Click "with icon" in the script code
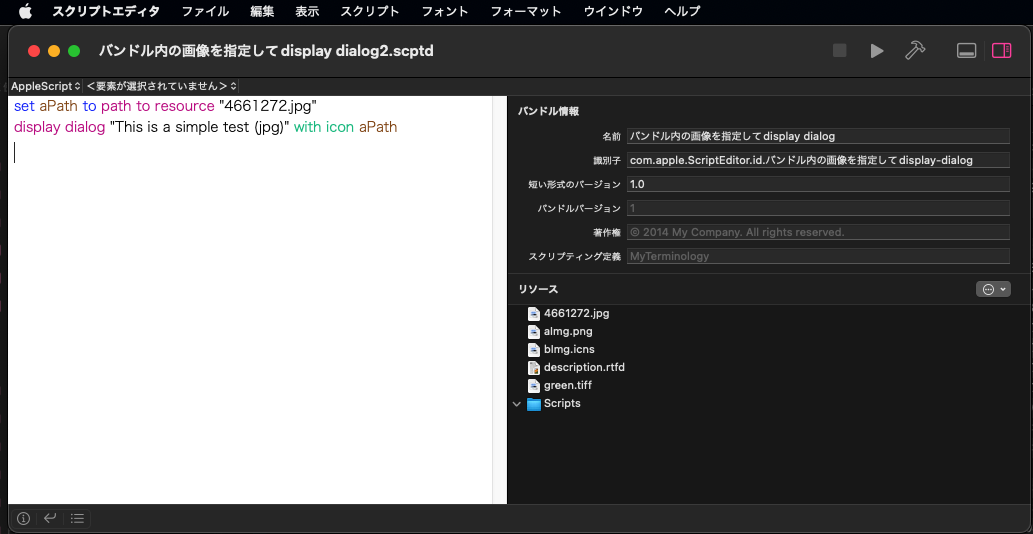 (324, 127)
